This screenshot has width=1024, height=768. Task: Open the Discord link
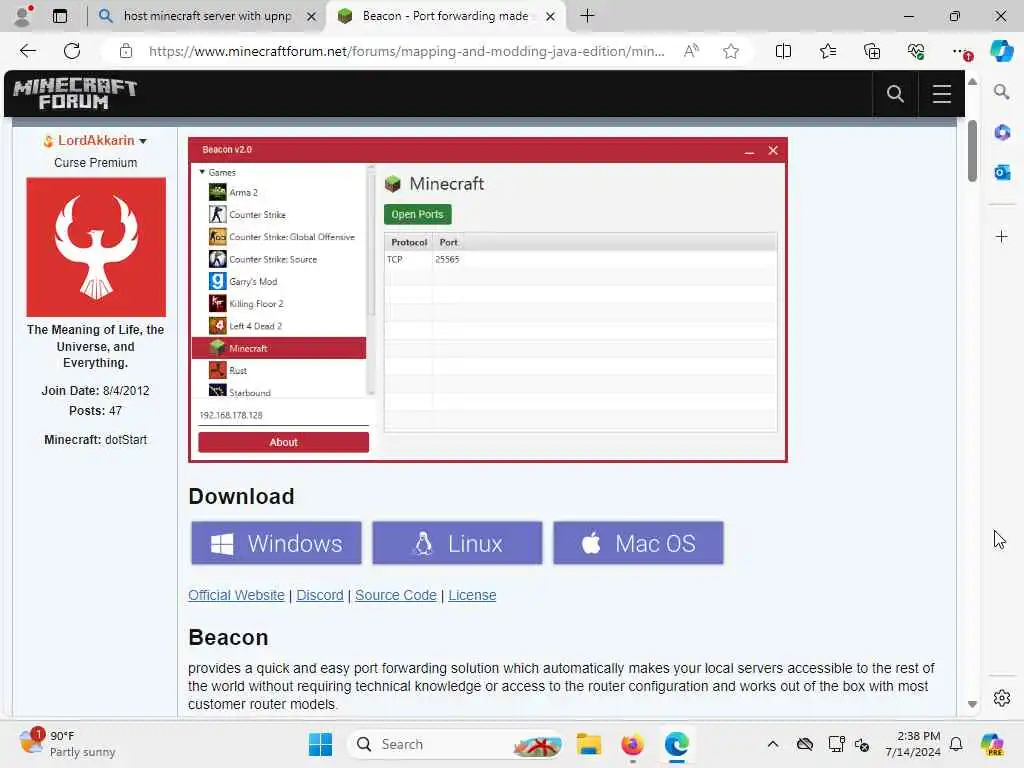tap(320, 595)
